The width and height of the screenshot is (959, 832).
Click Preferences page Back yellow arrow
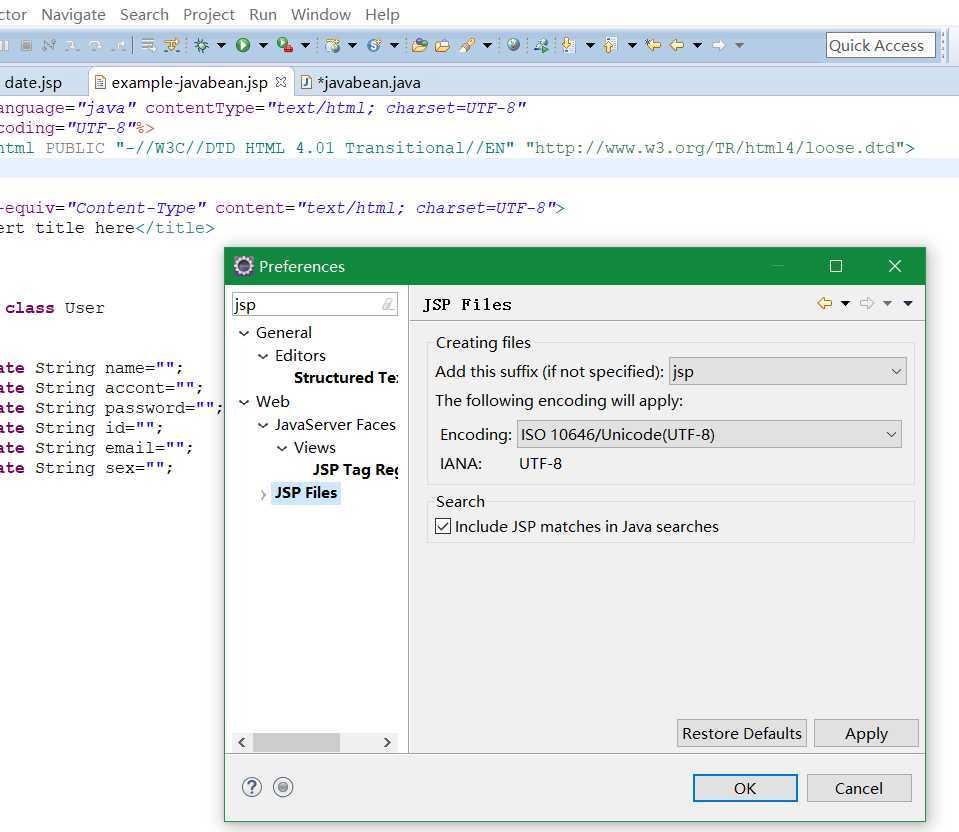pyautogui.click(x=824, y=303)
